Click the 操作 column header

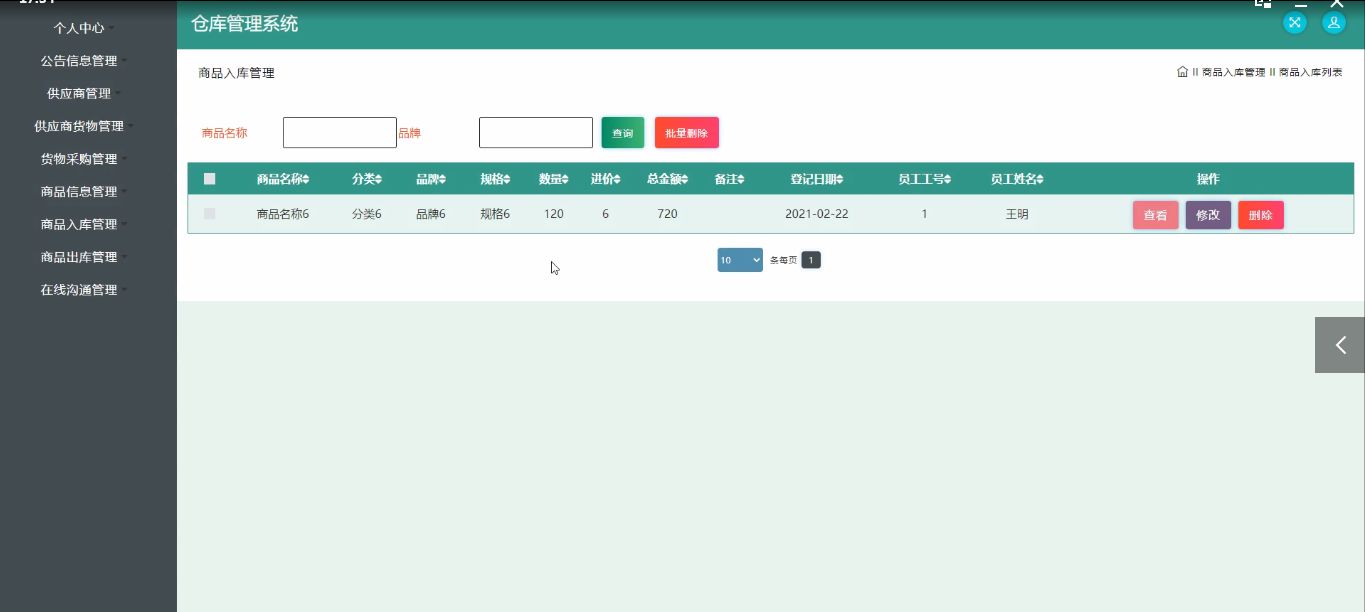pyautogui.click(x=1208, y=179)
